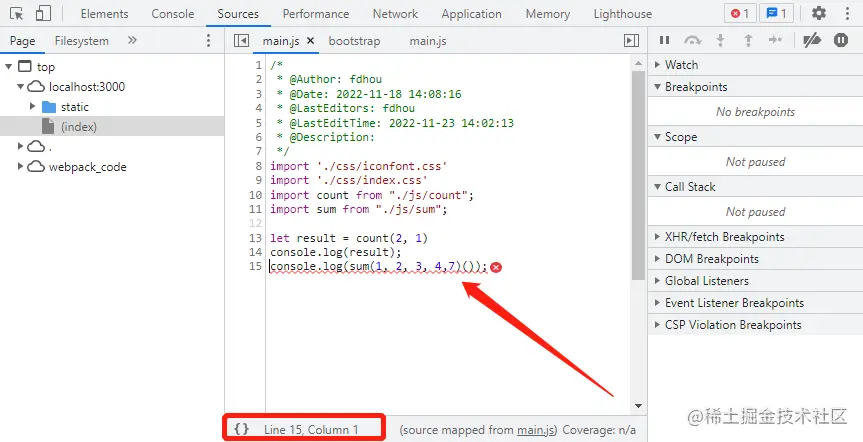Click the Step debugger icon
863x442 pixels.
pos(775,40)
